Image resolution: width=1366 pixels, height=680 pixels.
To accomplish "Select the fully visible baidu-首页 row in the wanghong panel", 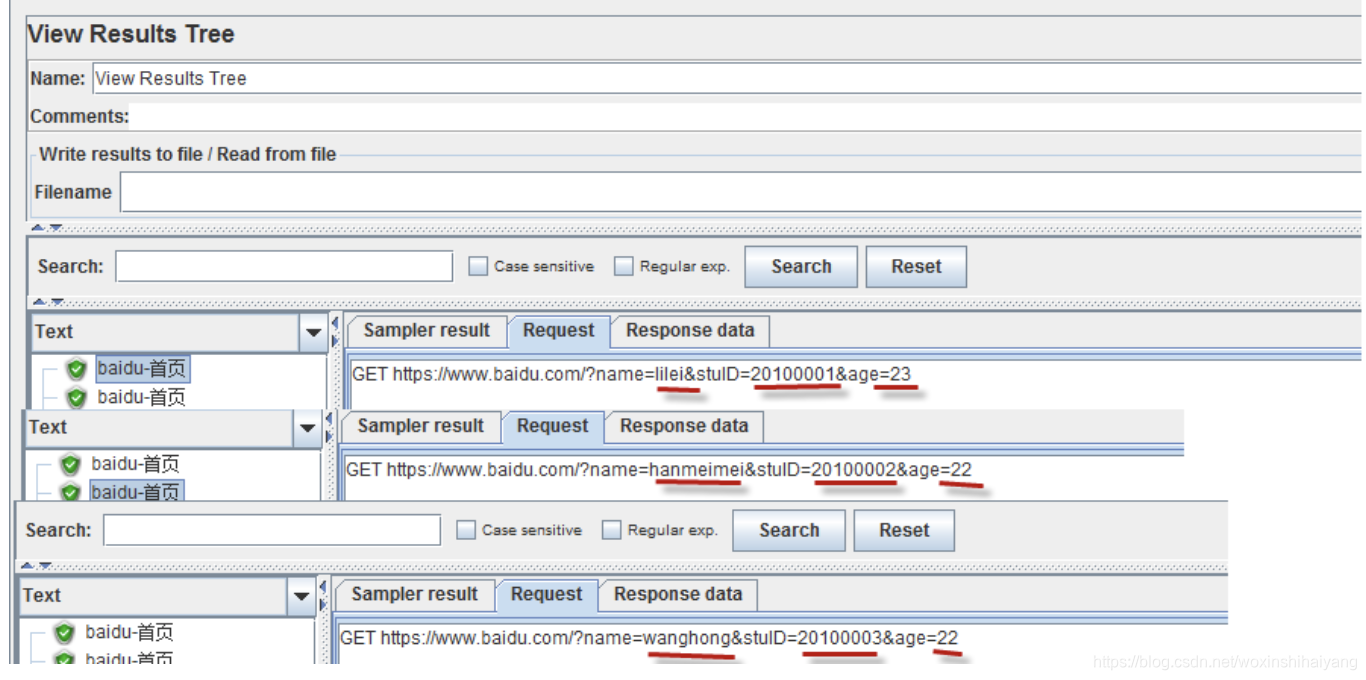I will (x=129, y=632).
